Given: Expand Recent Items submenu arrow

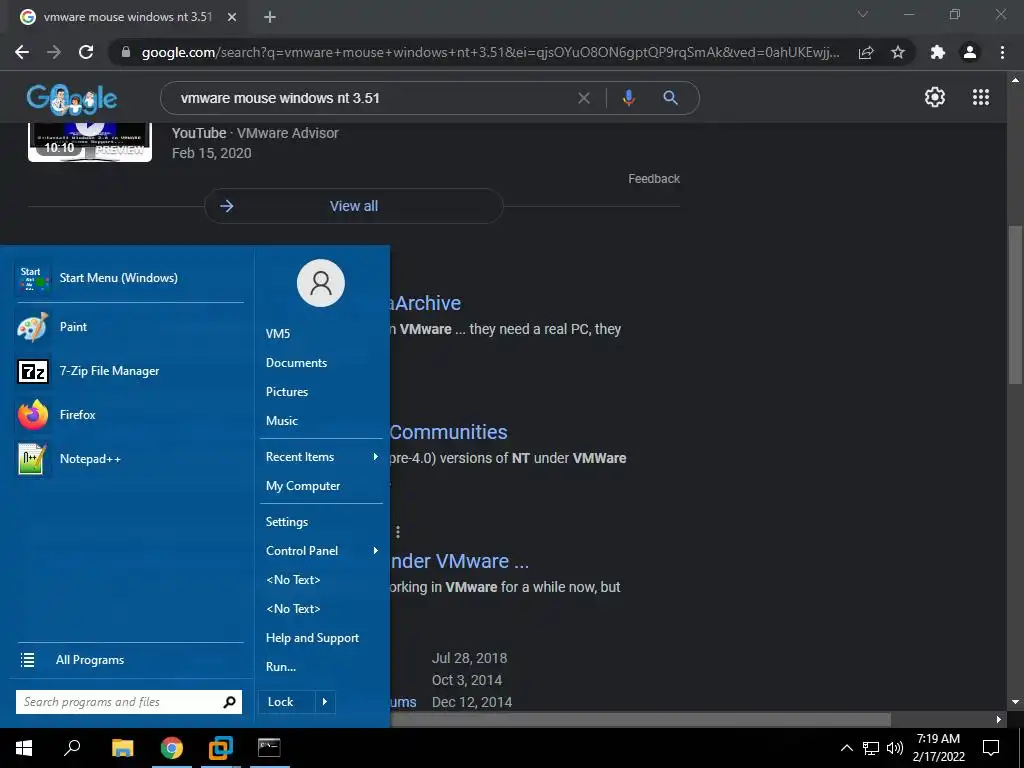Looking at the screenshot, I should pos(376,456).
